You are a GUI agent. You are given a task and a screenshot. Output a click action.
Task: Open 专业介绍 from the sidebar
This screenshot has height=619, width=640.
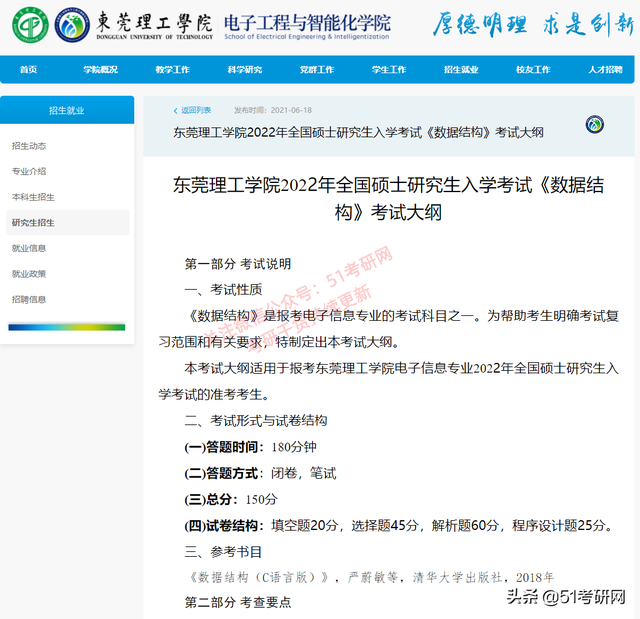[x=29, y=171]
